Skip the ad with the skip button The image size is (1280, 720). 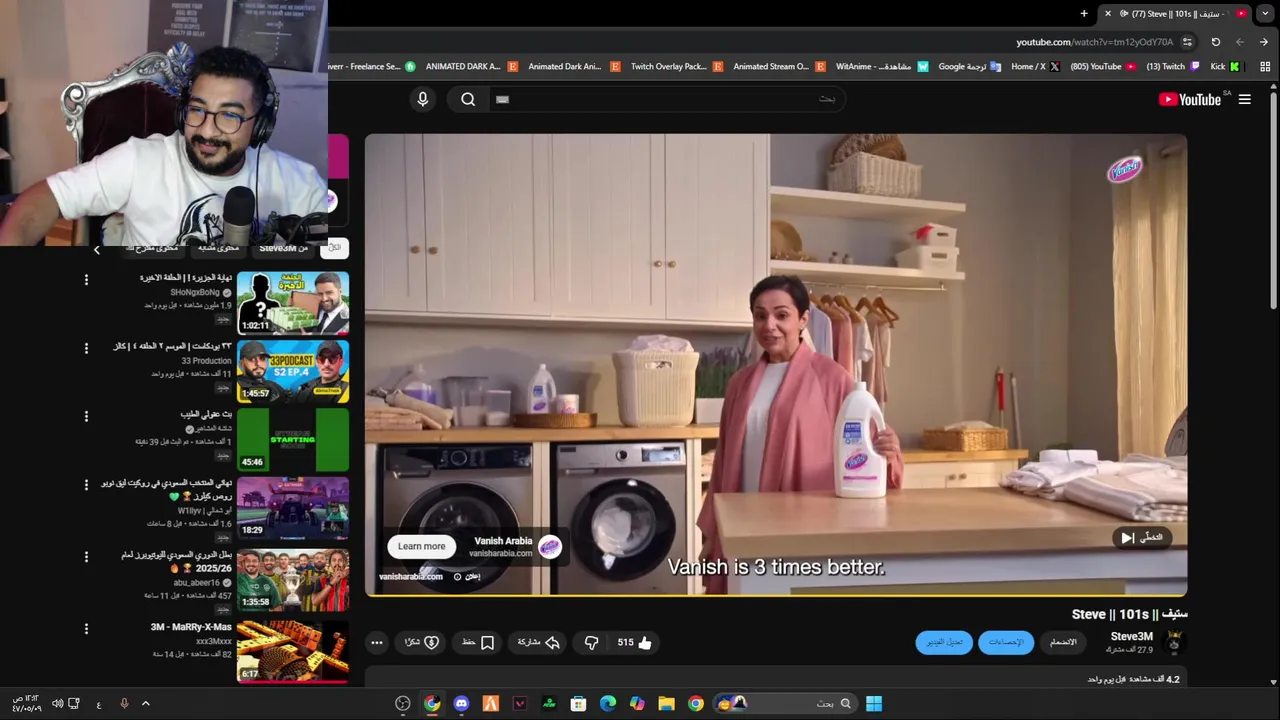pyautogui.click(x=1141, y=538)
